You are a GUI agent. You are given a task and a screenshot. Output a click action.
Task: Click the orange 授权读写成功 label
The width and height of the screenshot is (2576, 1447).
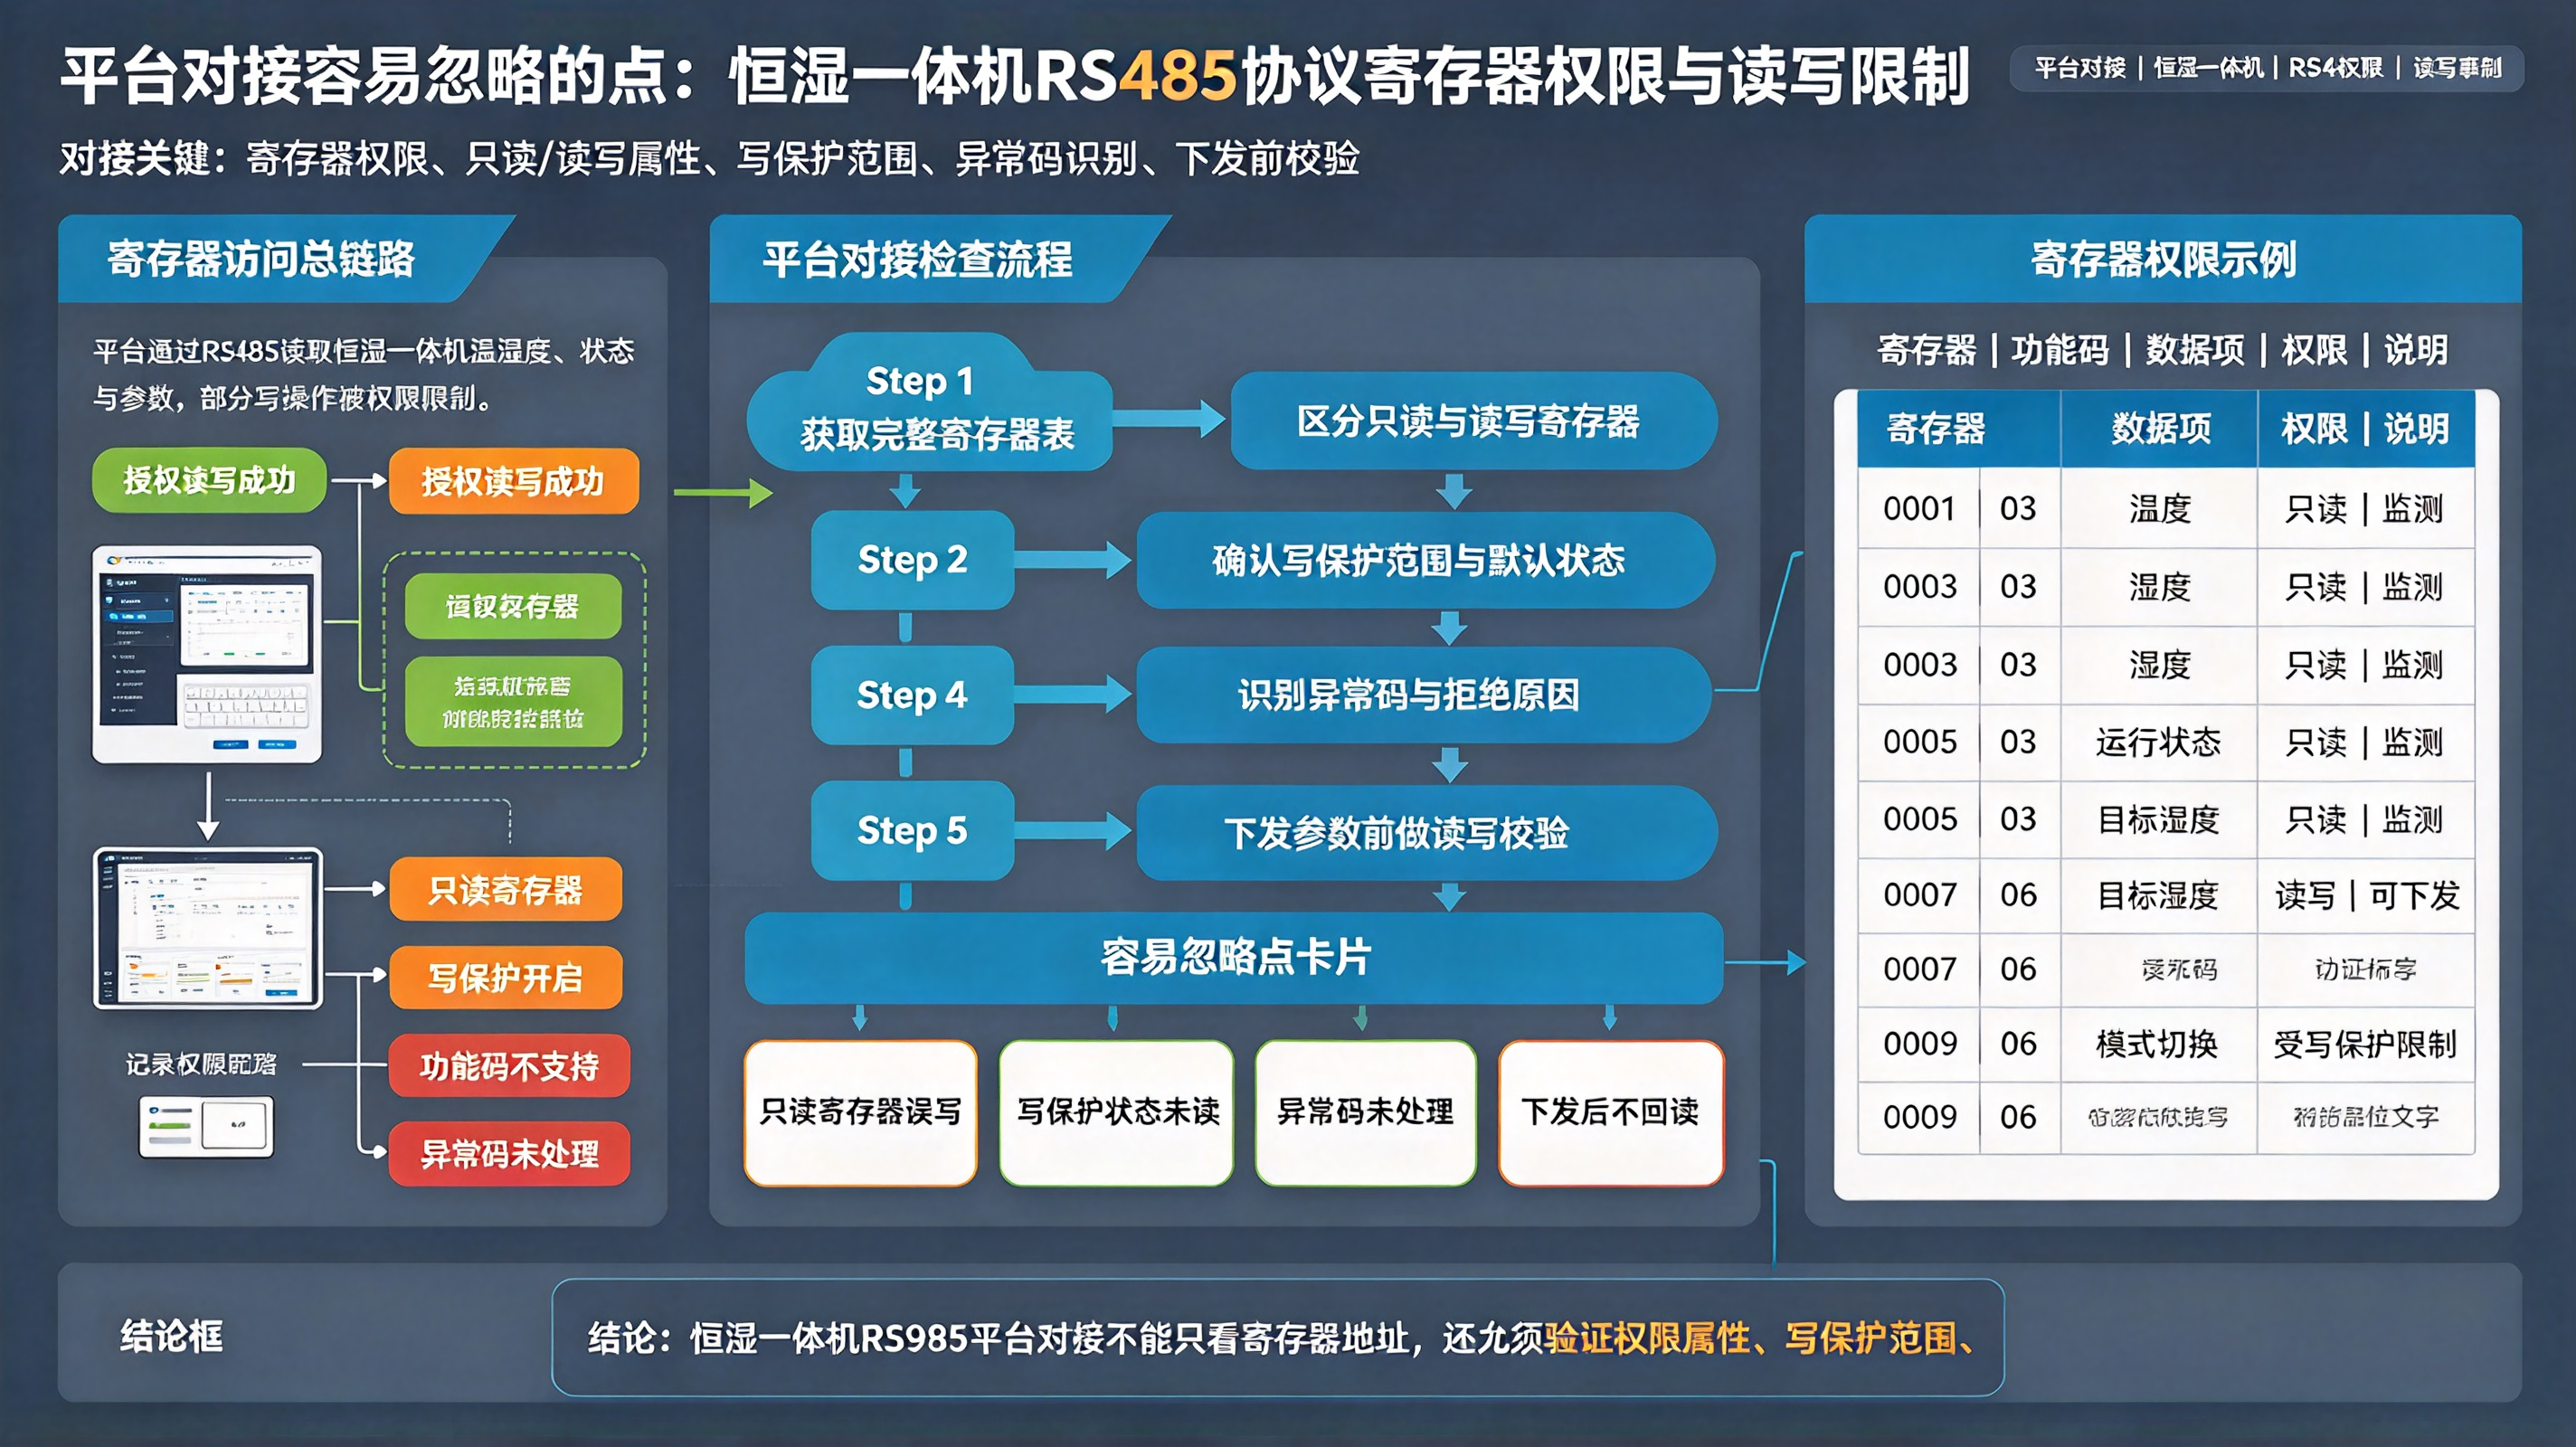[513, 482]
